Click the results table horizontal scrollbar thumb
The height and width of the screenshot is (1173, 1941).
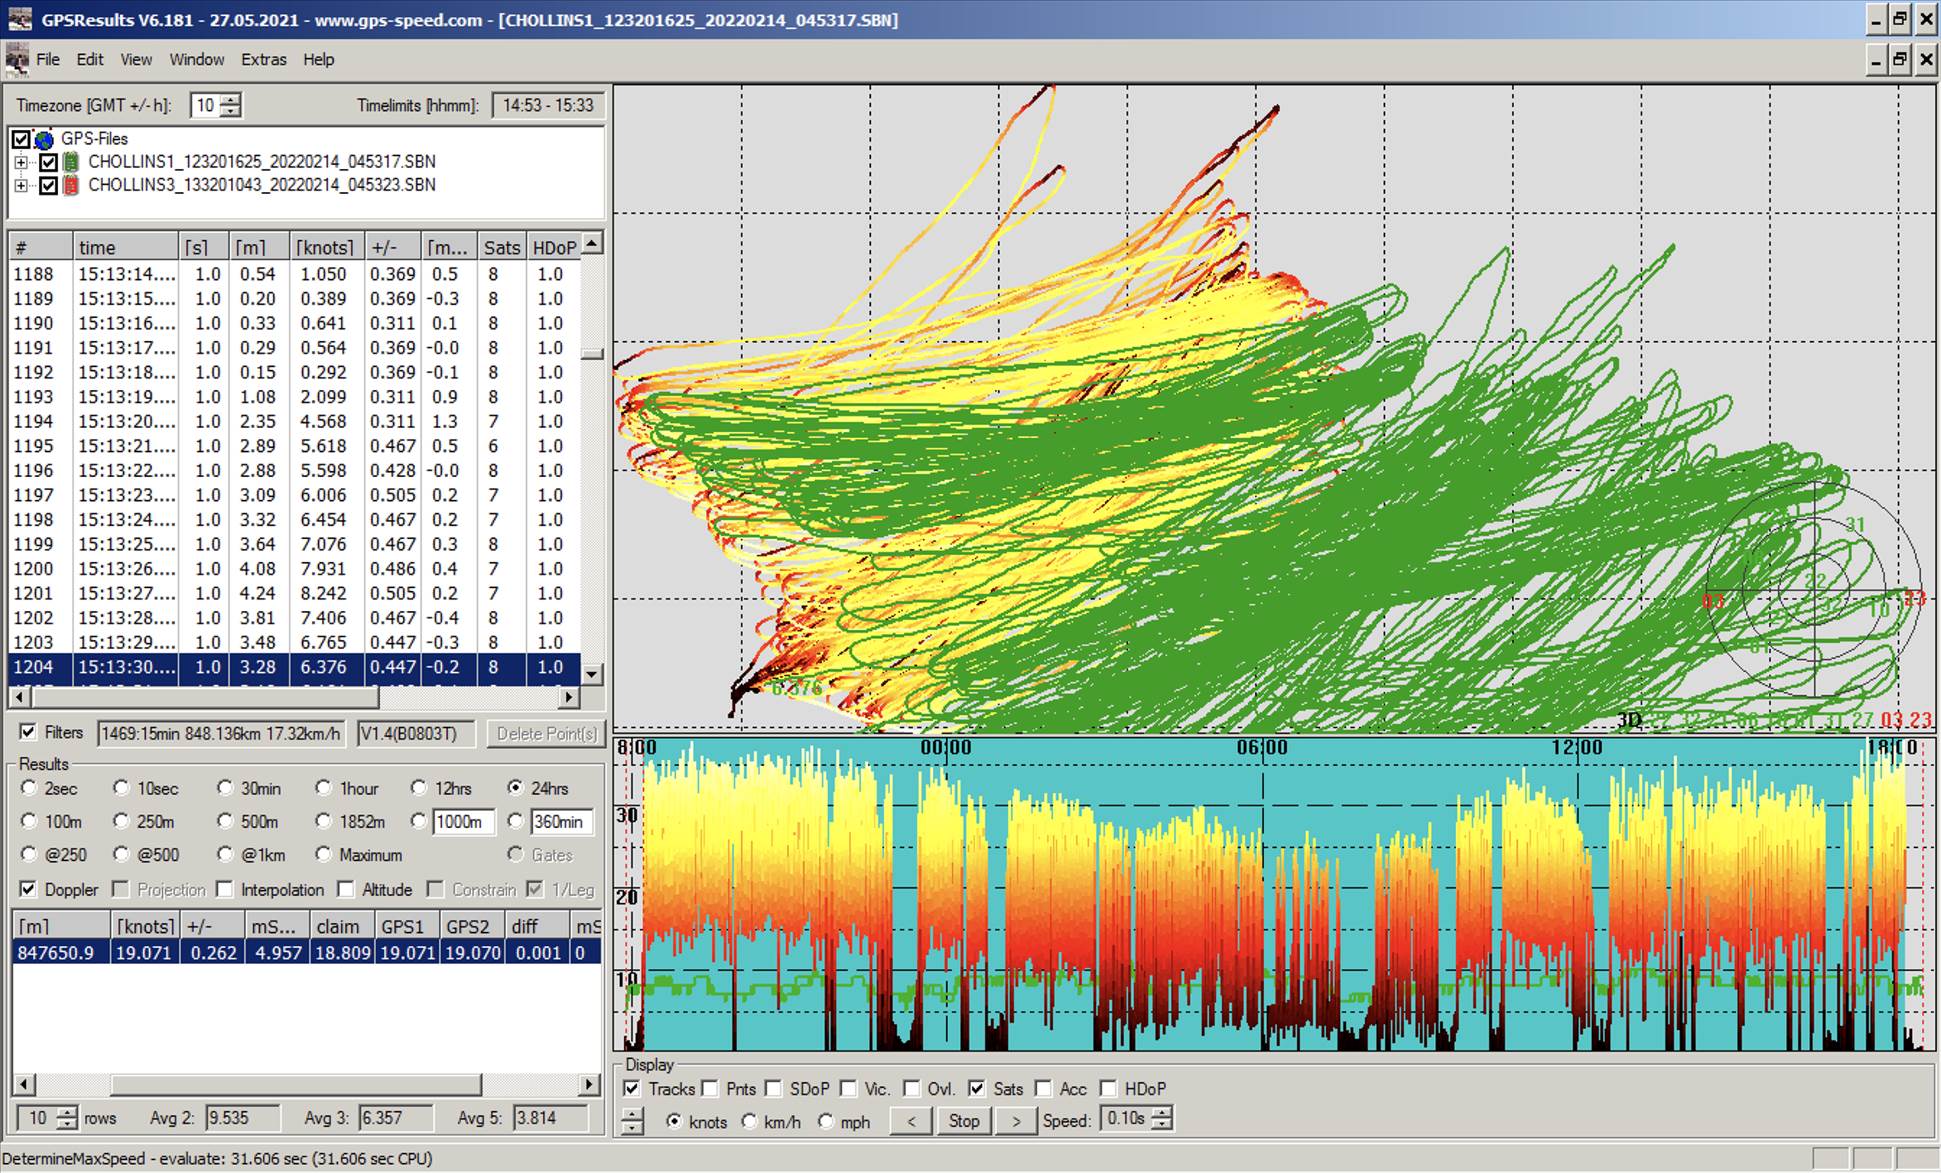(x=295, y=1085)
